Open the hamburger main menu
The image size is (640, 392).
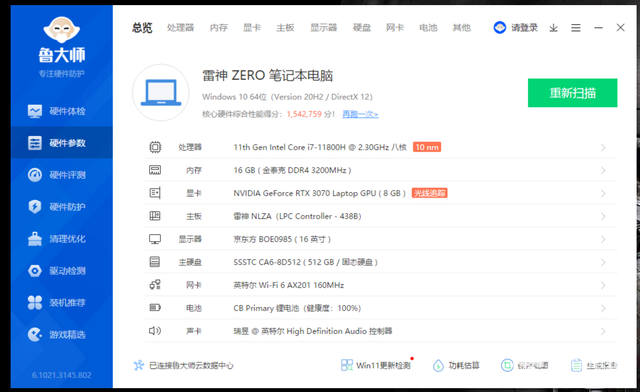pos(576,28)
